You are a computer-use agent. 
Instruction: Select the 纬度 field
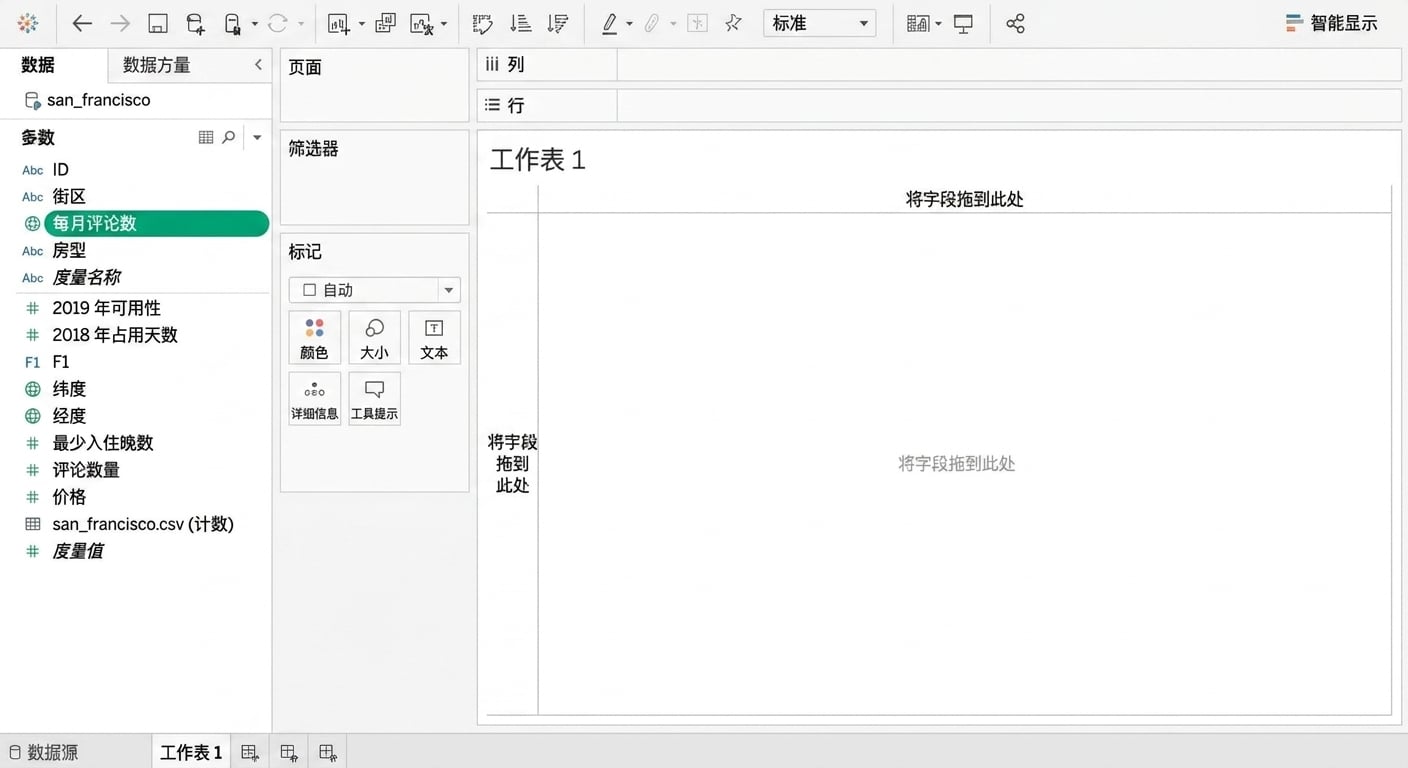coord(69,389)
